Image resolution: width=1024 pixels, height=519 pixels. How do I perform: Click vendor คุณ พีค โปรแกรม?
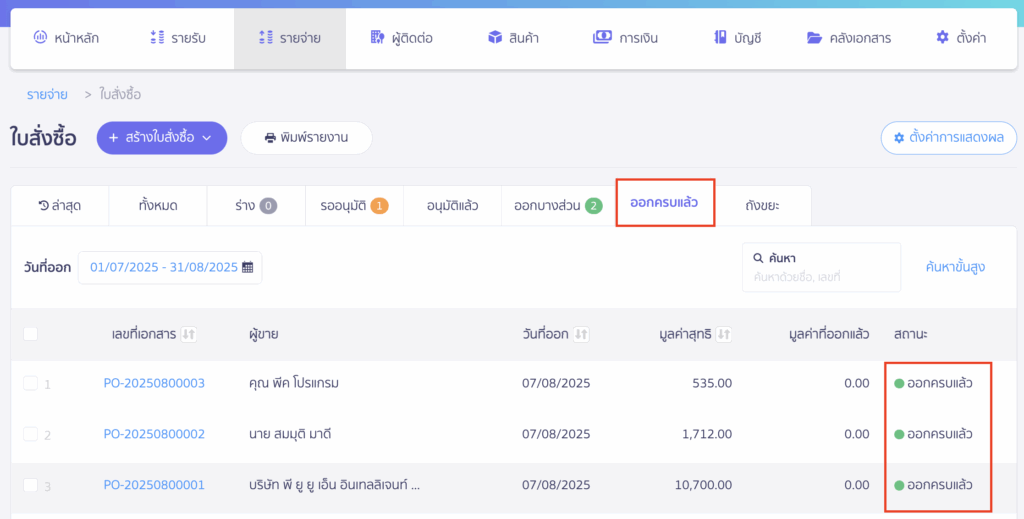coord(294,383)
